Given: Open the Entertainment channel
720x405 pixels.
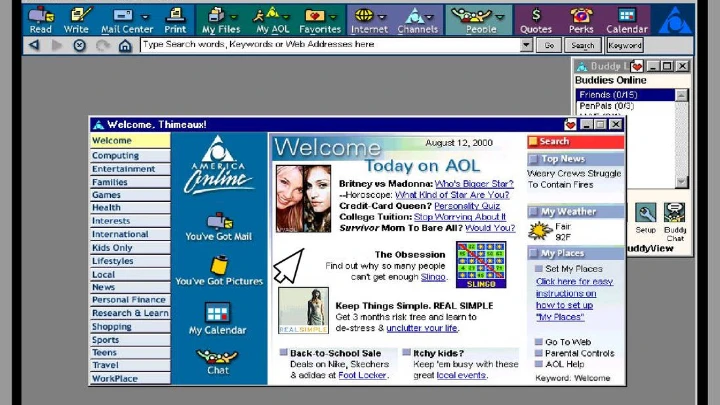Looking at the screenshot, I should coord(130,169).
